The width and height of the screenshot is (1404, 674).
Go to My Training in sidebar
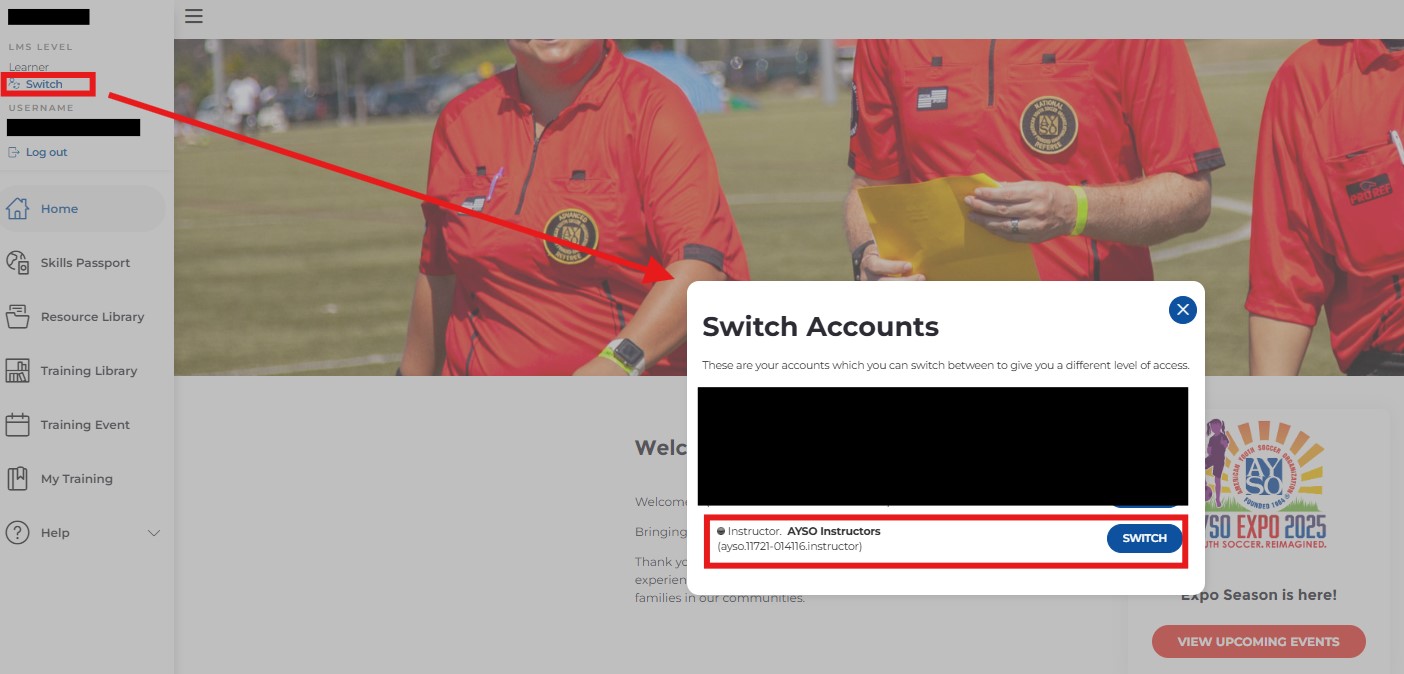76,479
